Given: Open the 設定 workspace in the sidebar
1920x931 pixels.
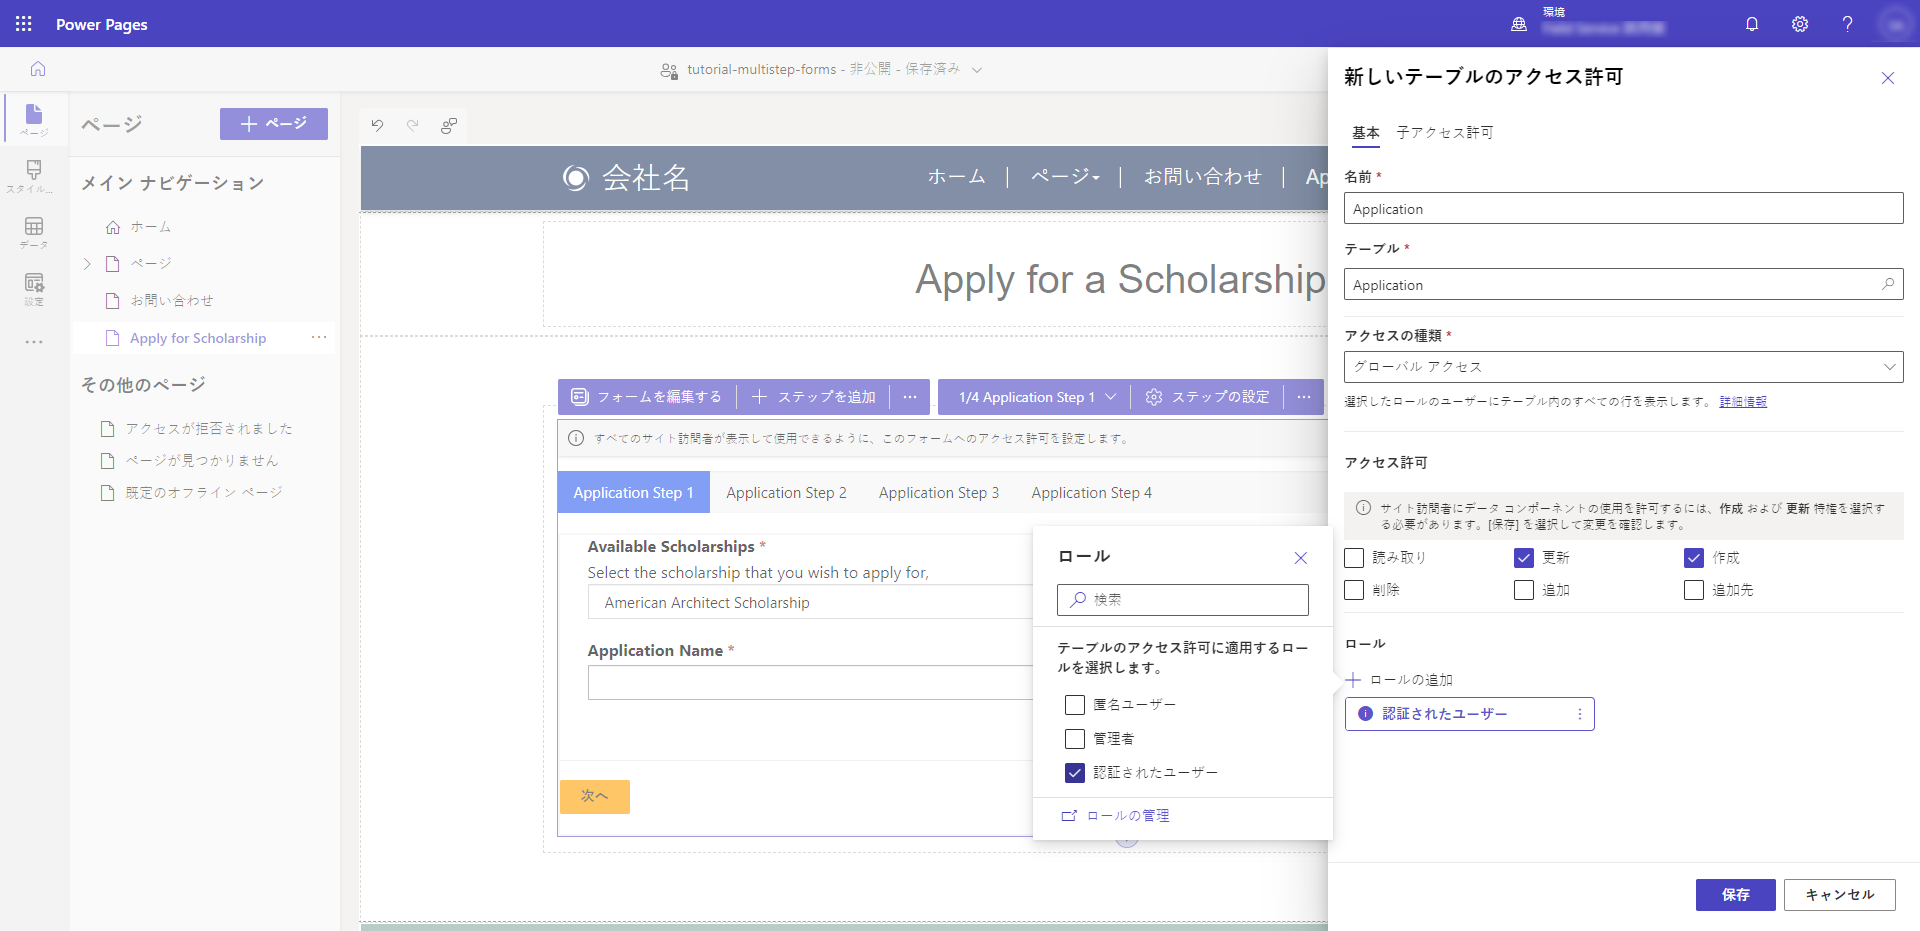Looking at the screenshot, I should coord(33,290).
